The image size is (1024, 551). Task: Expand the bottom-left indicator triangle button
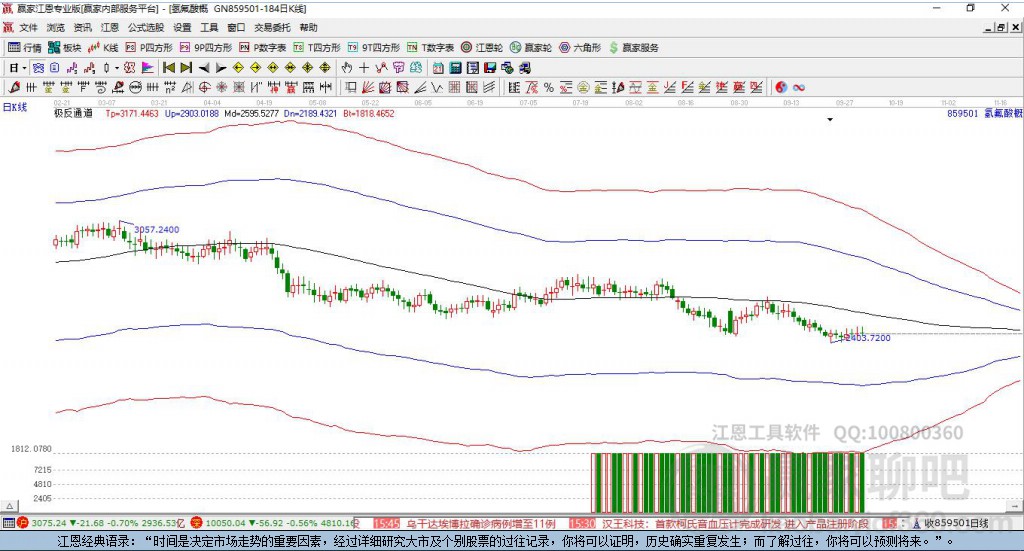[x=9, y=506]
